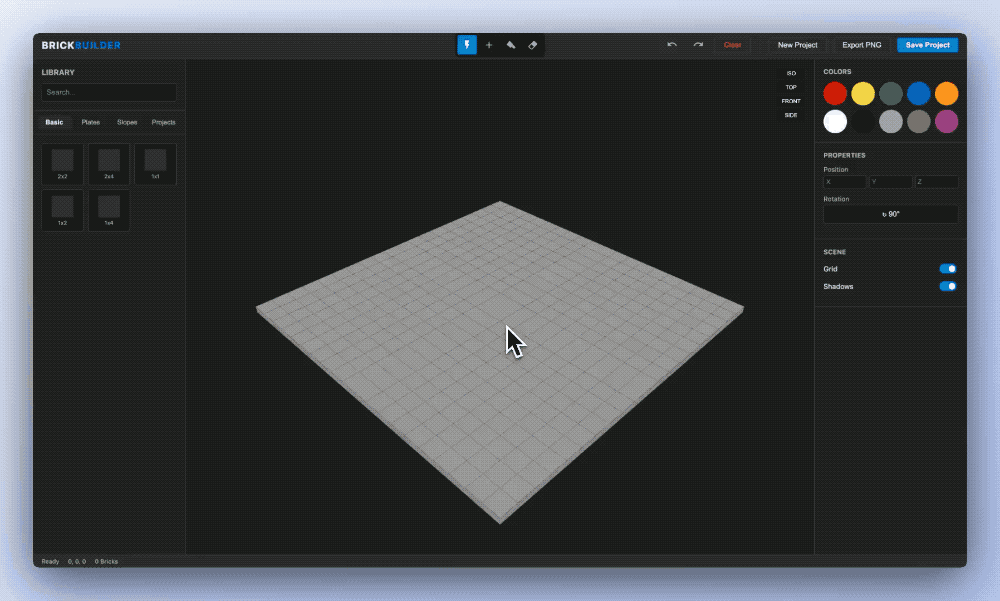Switch to the TOP camera view

[791, 87]
